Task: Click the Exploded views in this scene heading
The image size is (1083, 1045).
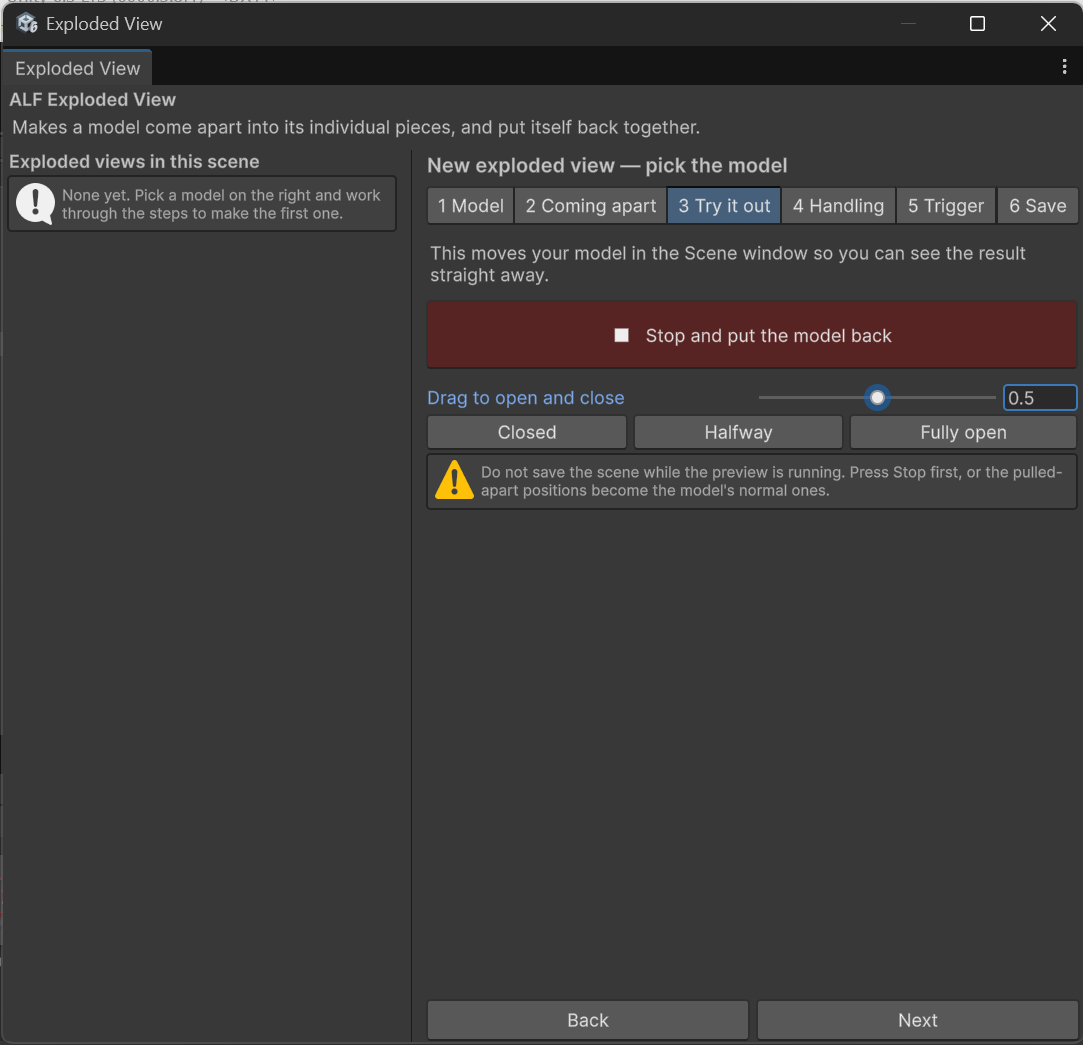Action: pos(134,162)
